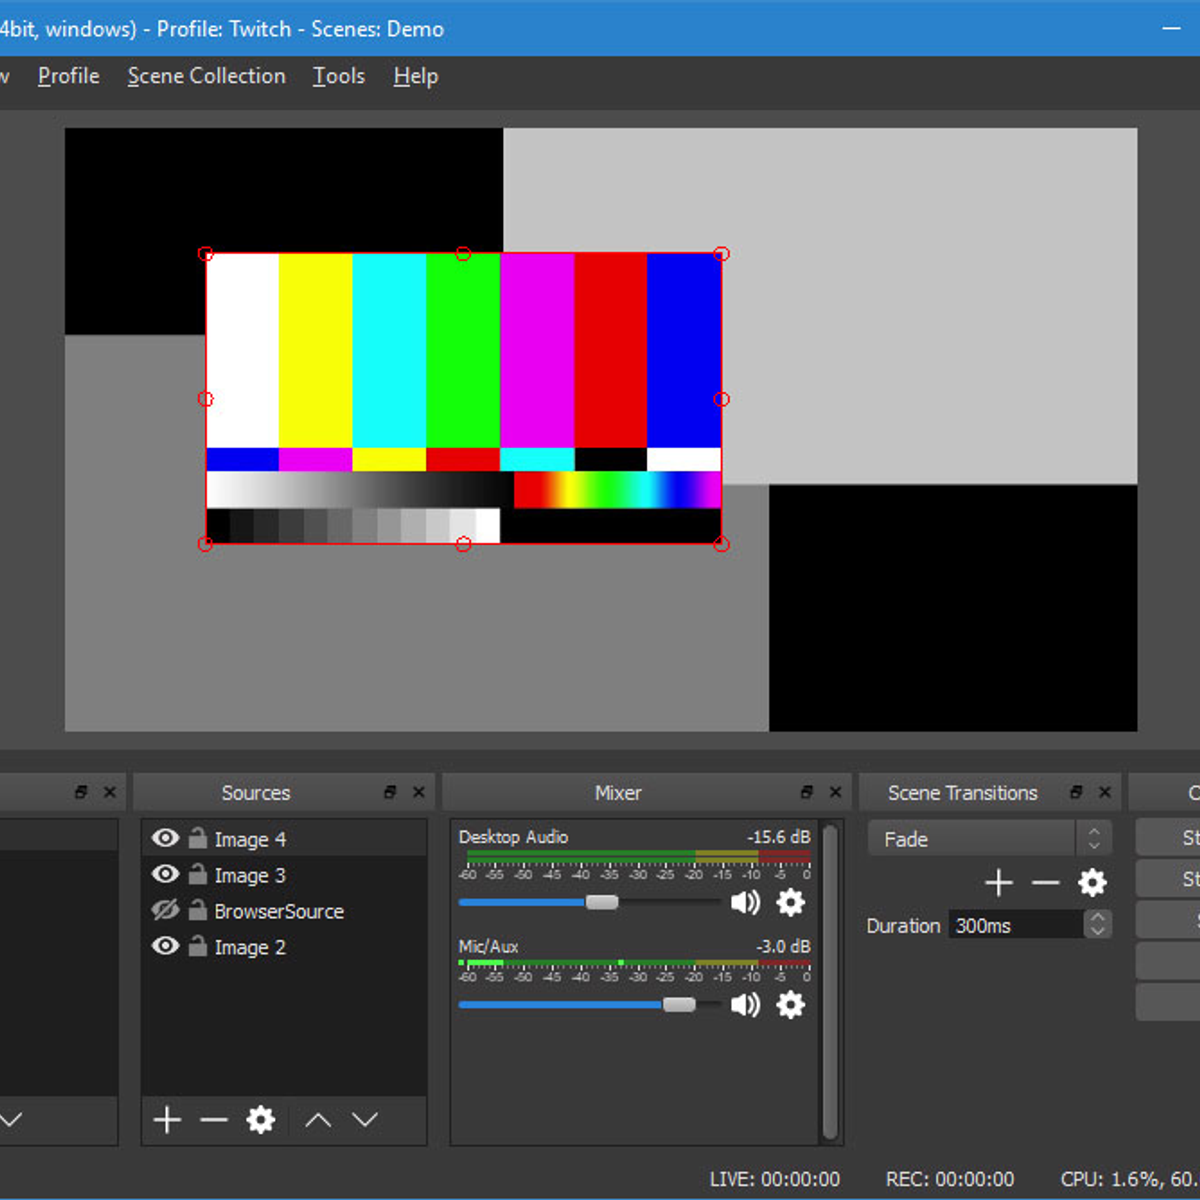Undock the Mixer panel
Viewport: 1200px width, 1200px height.
tap(806, 792)
